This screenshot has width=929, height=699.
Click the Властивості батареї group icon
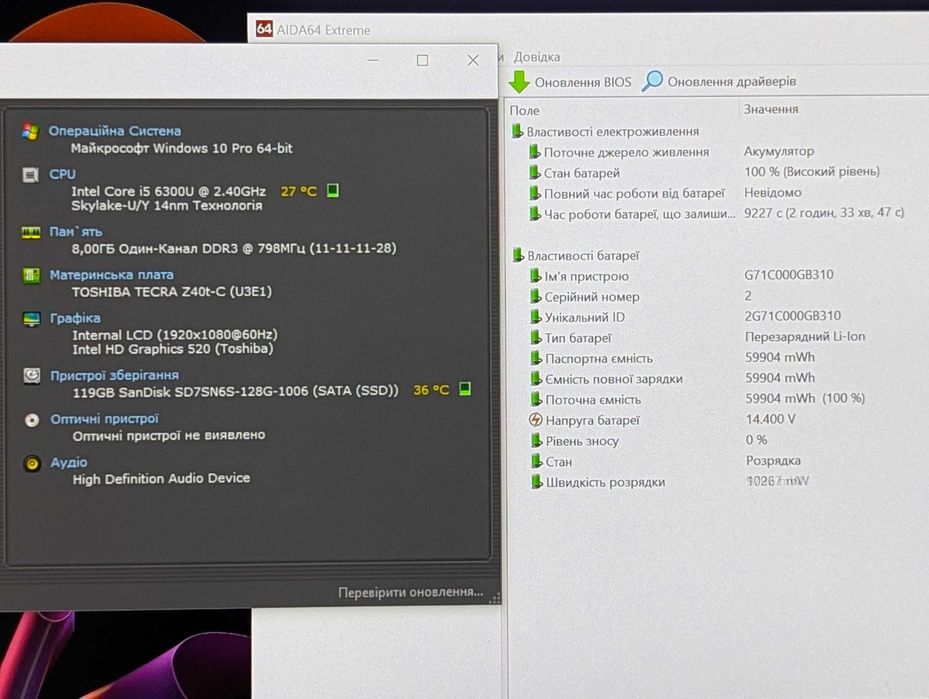click(518, 255)
